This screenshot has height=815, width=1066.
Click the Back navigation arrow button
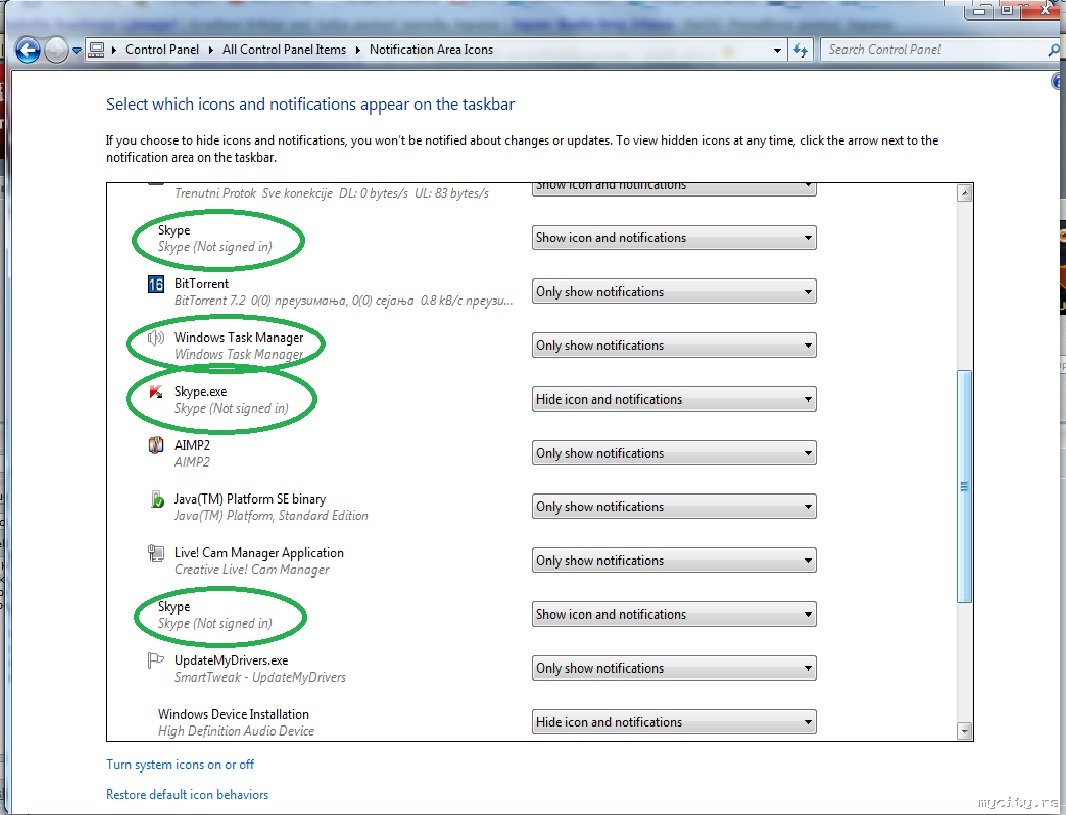point(28,50)
